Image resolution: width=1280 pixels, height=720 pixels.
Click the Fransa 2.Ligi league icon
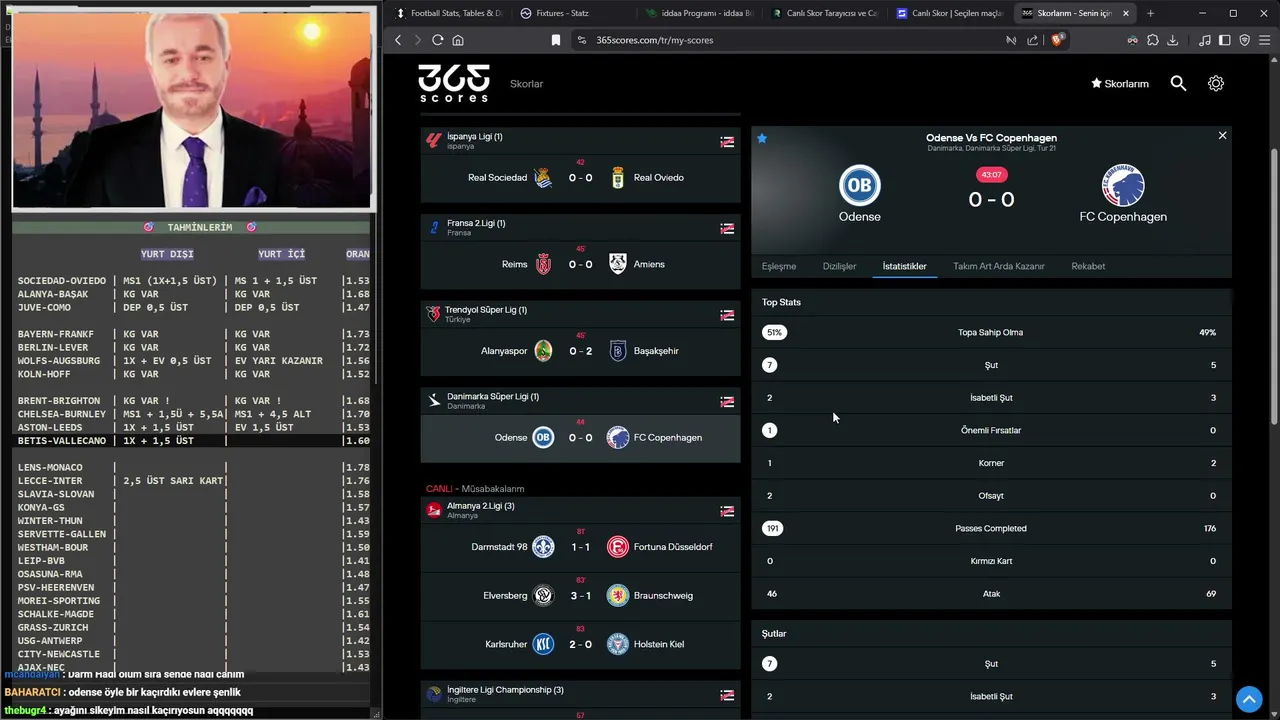tap(434, 228)
